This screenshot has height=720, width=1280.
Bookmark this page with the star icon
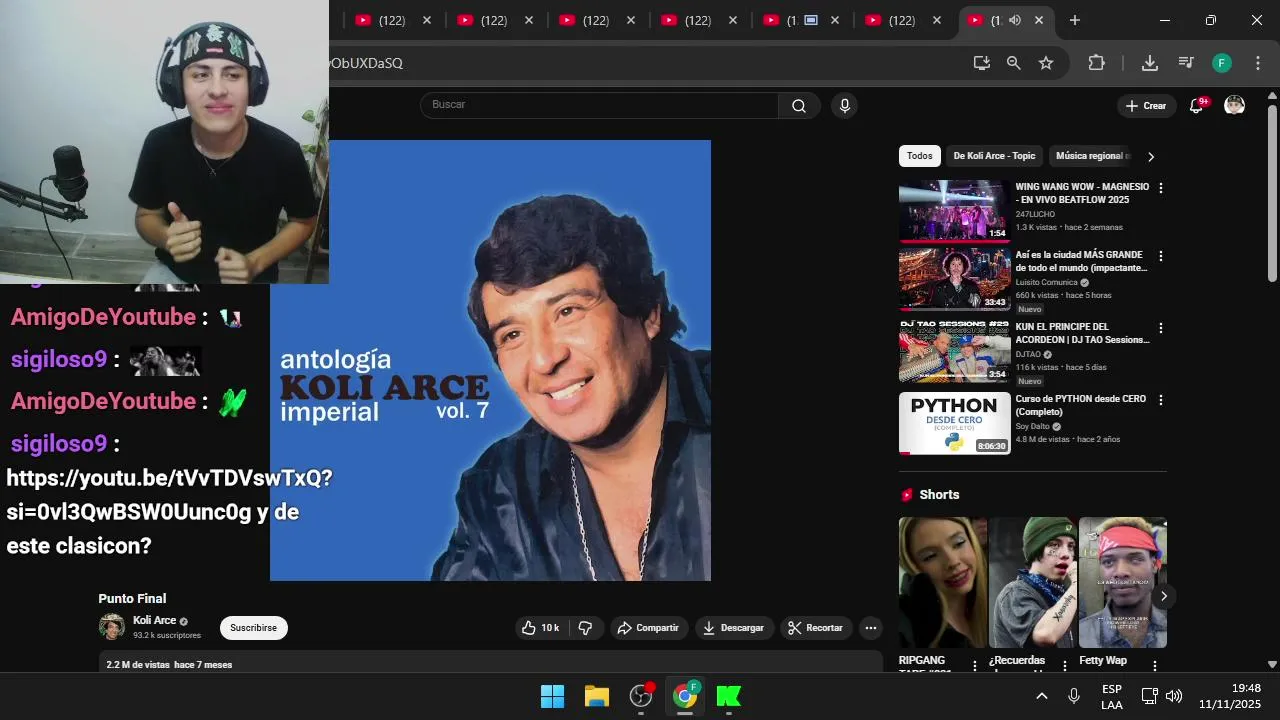coord(1046,63)
